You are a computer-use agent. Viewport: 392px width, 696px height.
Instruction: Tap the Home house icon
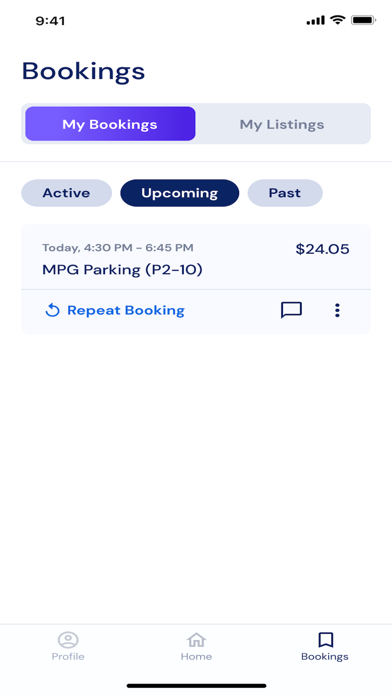click(x=196, y=640)
